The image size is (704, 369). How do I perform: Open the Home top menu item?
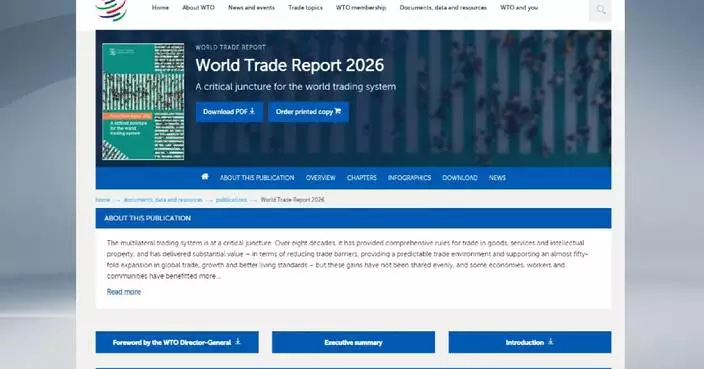pos(160,8)
